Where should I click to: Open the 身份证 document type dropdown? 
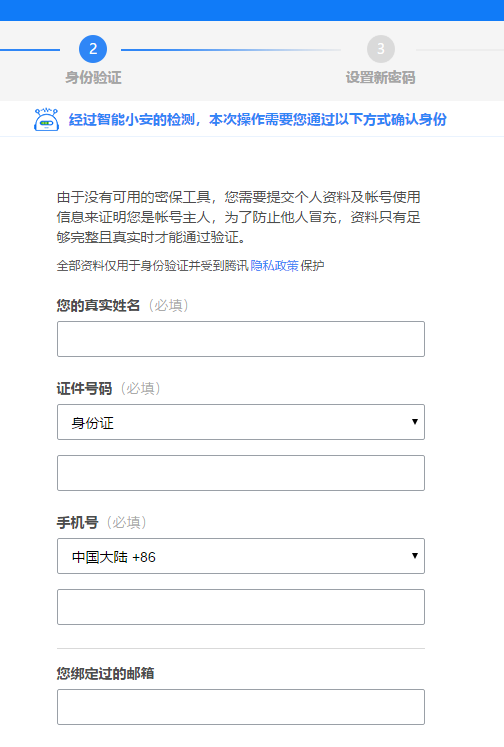(241, 422)
